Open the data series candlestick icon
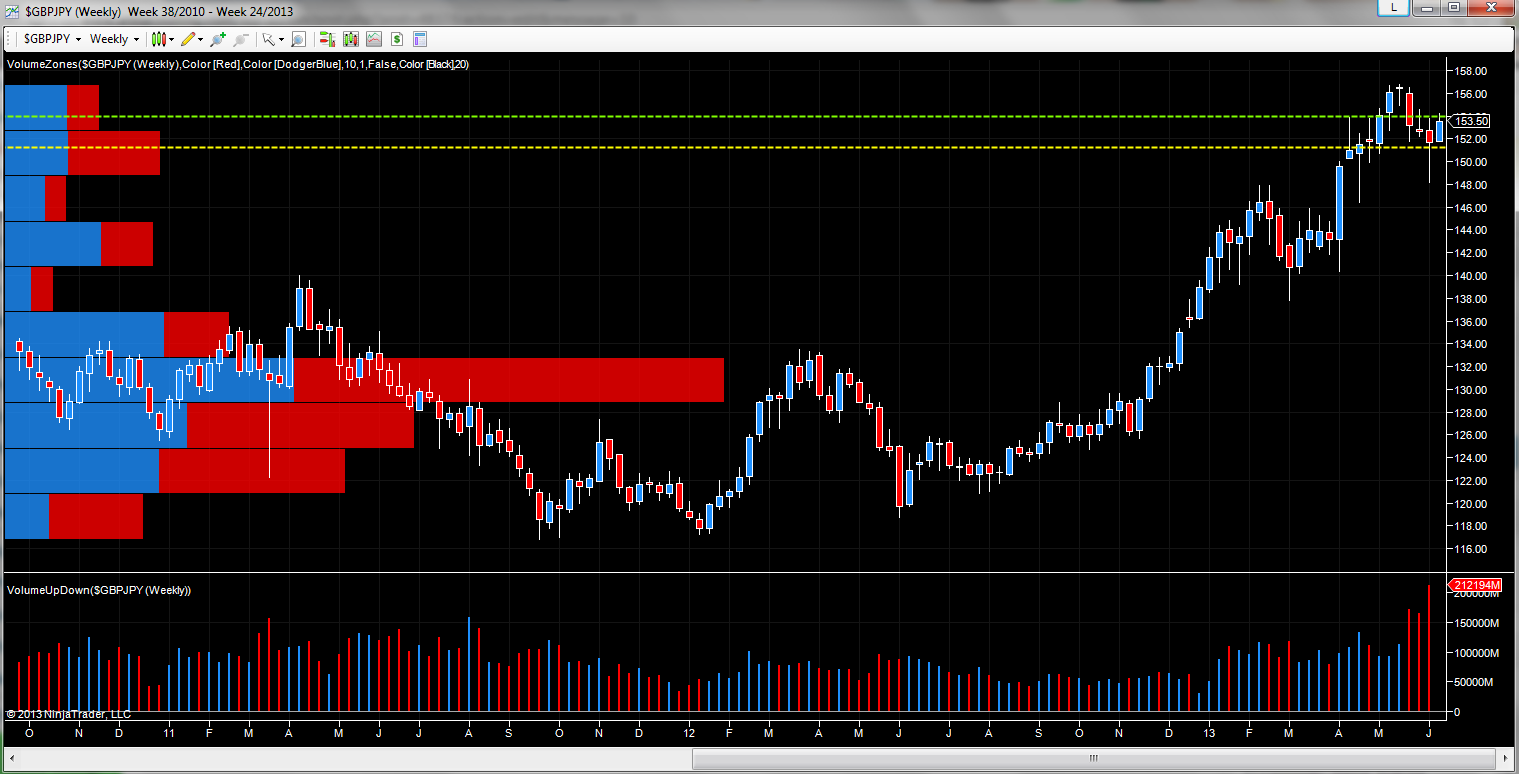The height and width of the screenshot is (774, 1519). (350, 39)
